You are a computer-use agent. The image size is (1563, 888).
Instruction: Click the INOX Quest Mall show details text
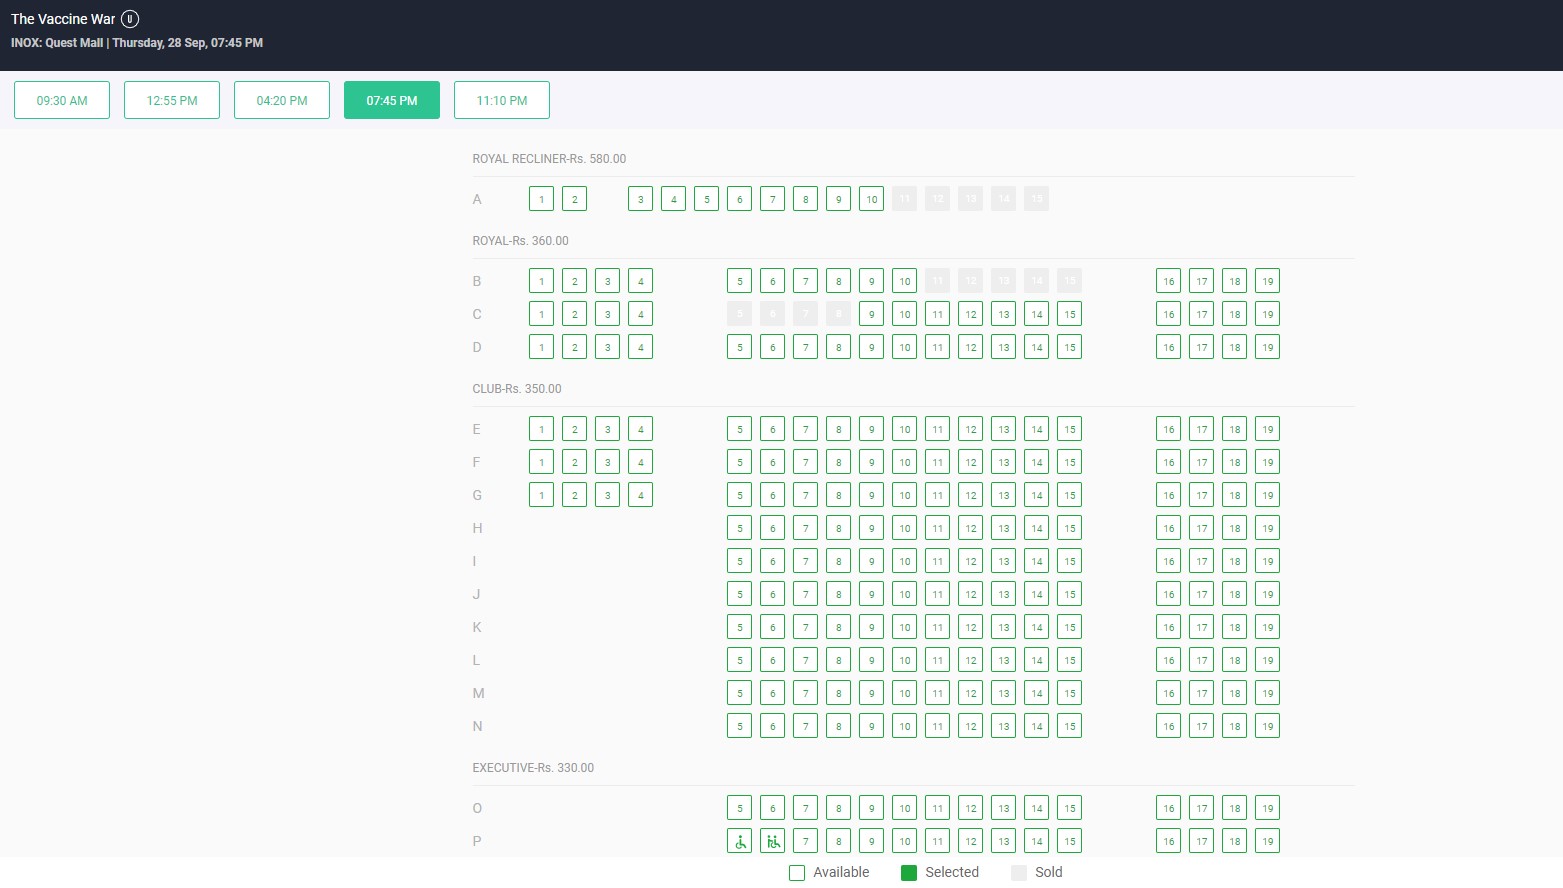137,43
